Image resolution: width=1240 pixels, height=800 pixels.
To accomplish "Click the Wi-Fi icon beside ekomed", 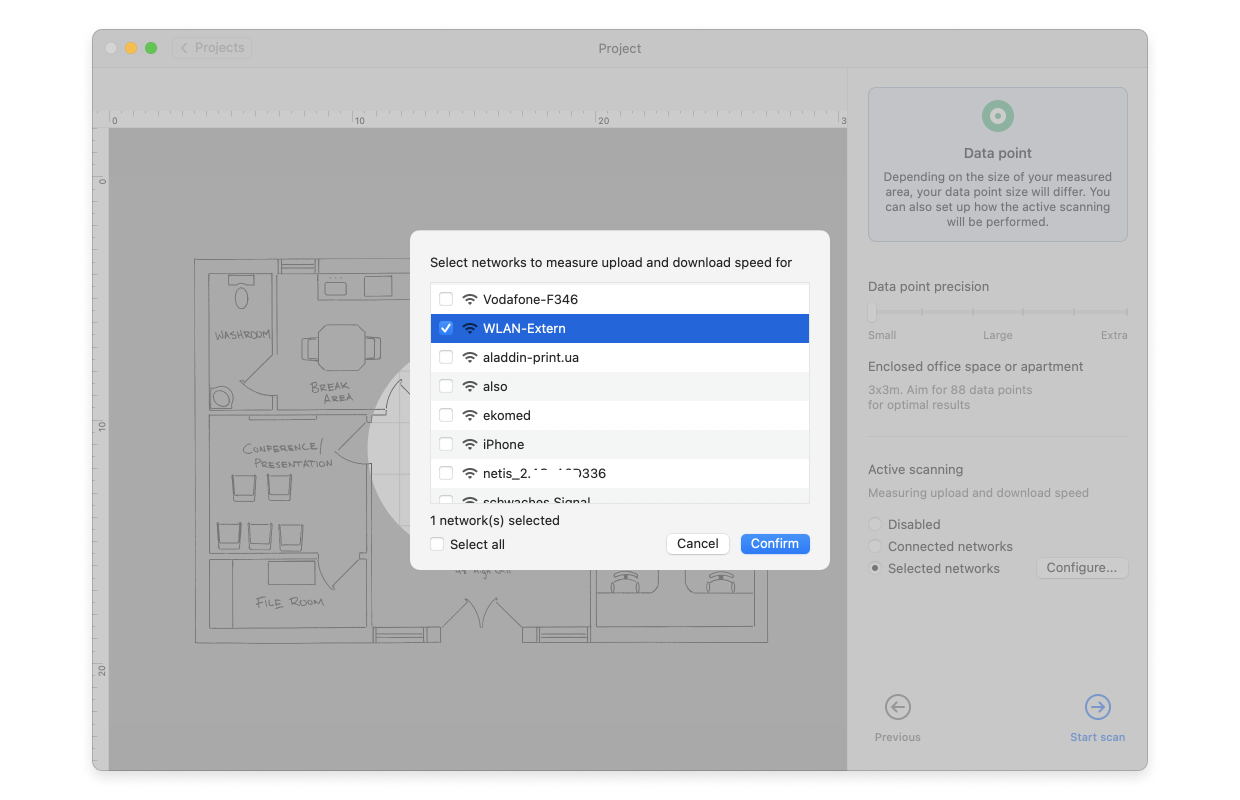I will point(468,415).
